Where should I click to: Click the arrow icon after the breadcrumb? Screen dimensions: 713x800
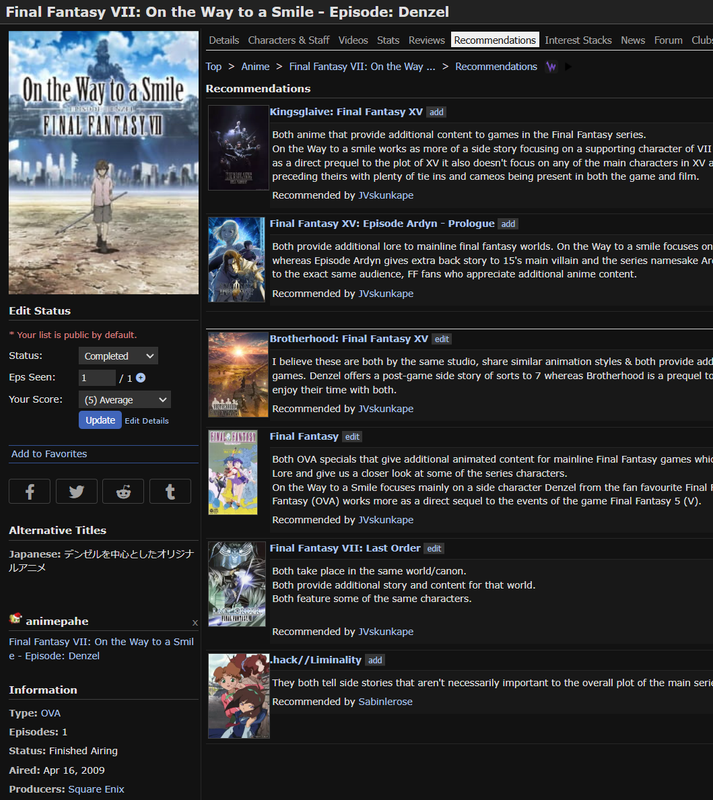tap(568, 67)
